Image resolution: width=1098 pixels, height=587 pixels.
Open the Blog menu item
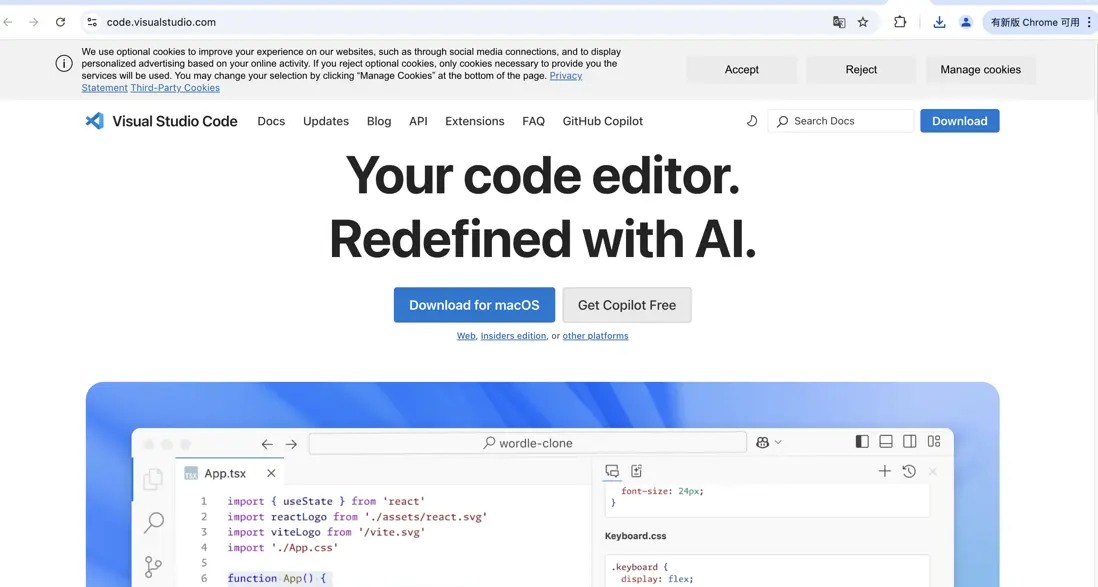coord(379,121)
